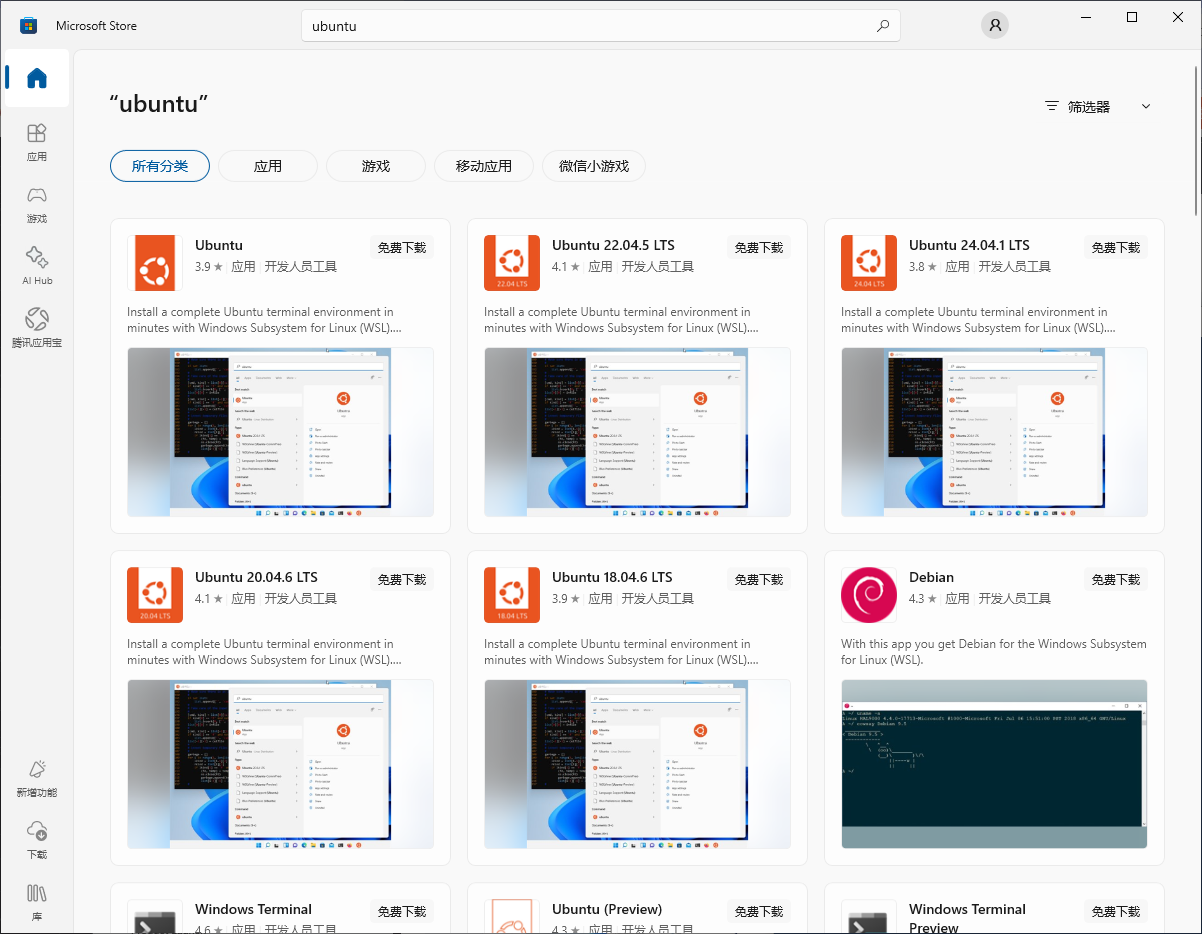Click the 4.3 star rating of Debian

(x=922, y=599)
